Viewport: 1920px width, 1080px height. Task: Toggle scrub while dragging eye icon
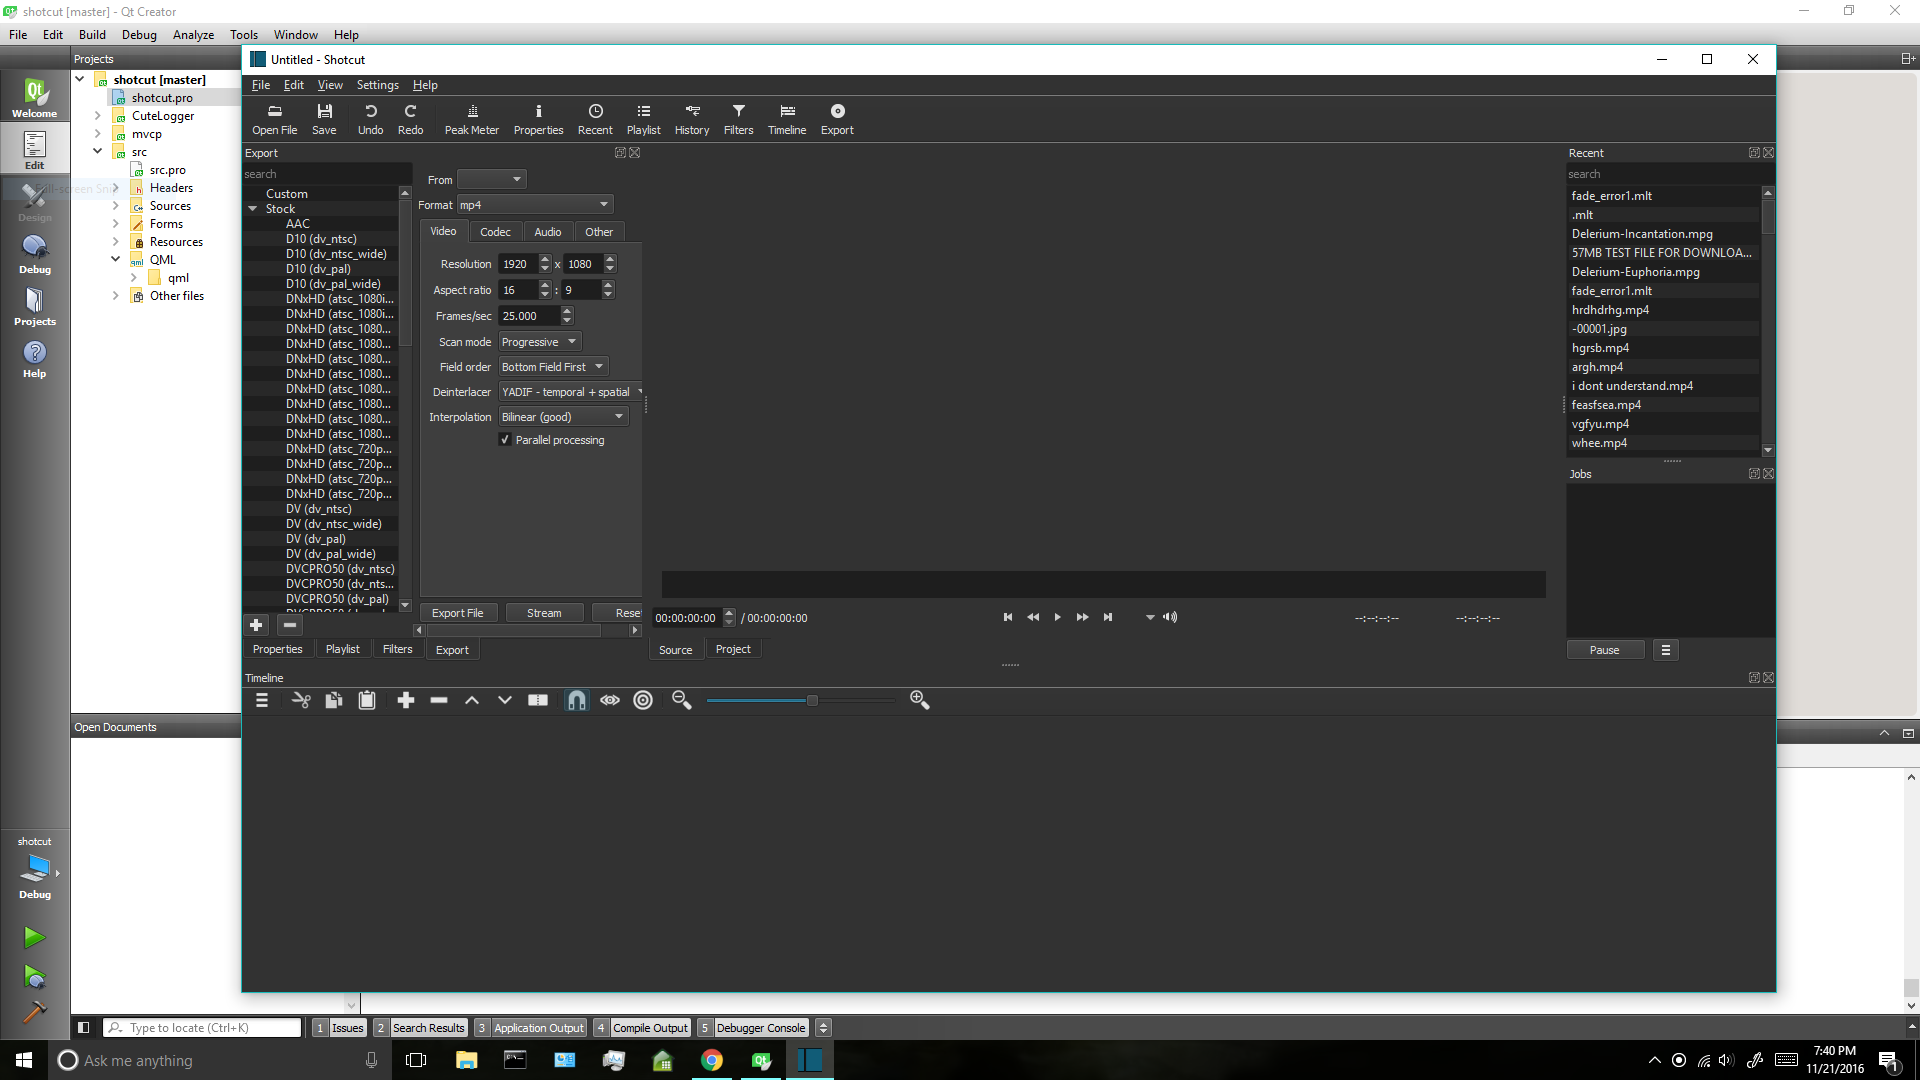pos(610,700)
